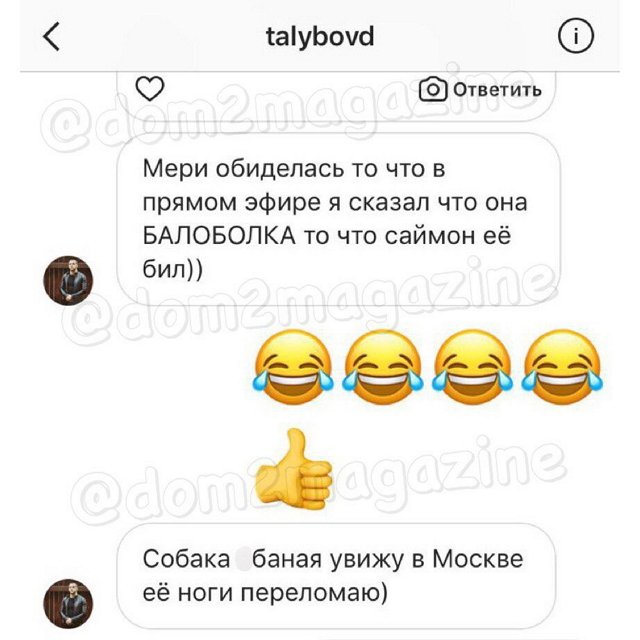
Task: Go back using the left chevron arrow
Action: pos(52,36)
